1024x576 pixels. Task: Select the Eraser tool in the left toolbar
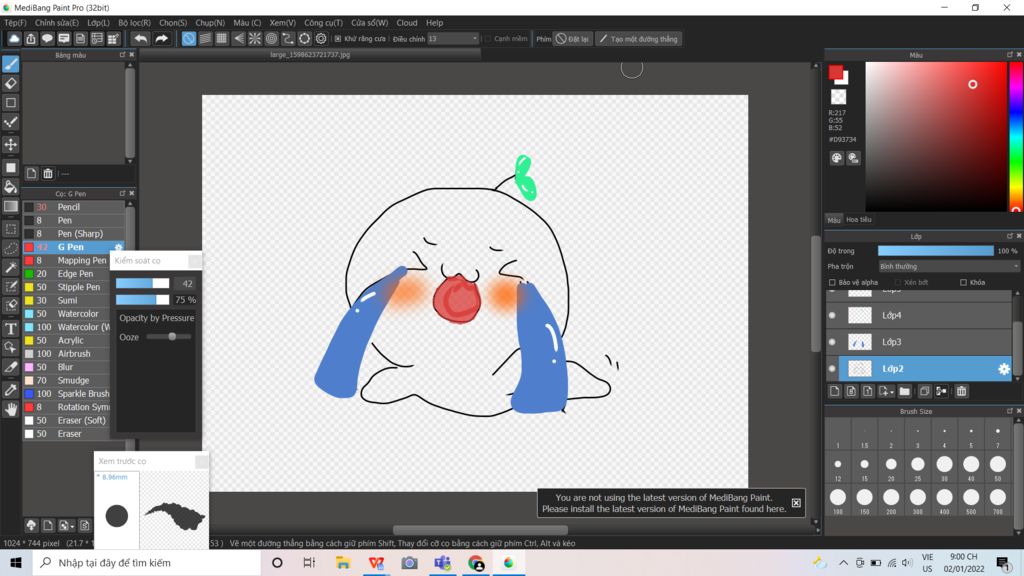tap(10, 84)
